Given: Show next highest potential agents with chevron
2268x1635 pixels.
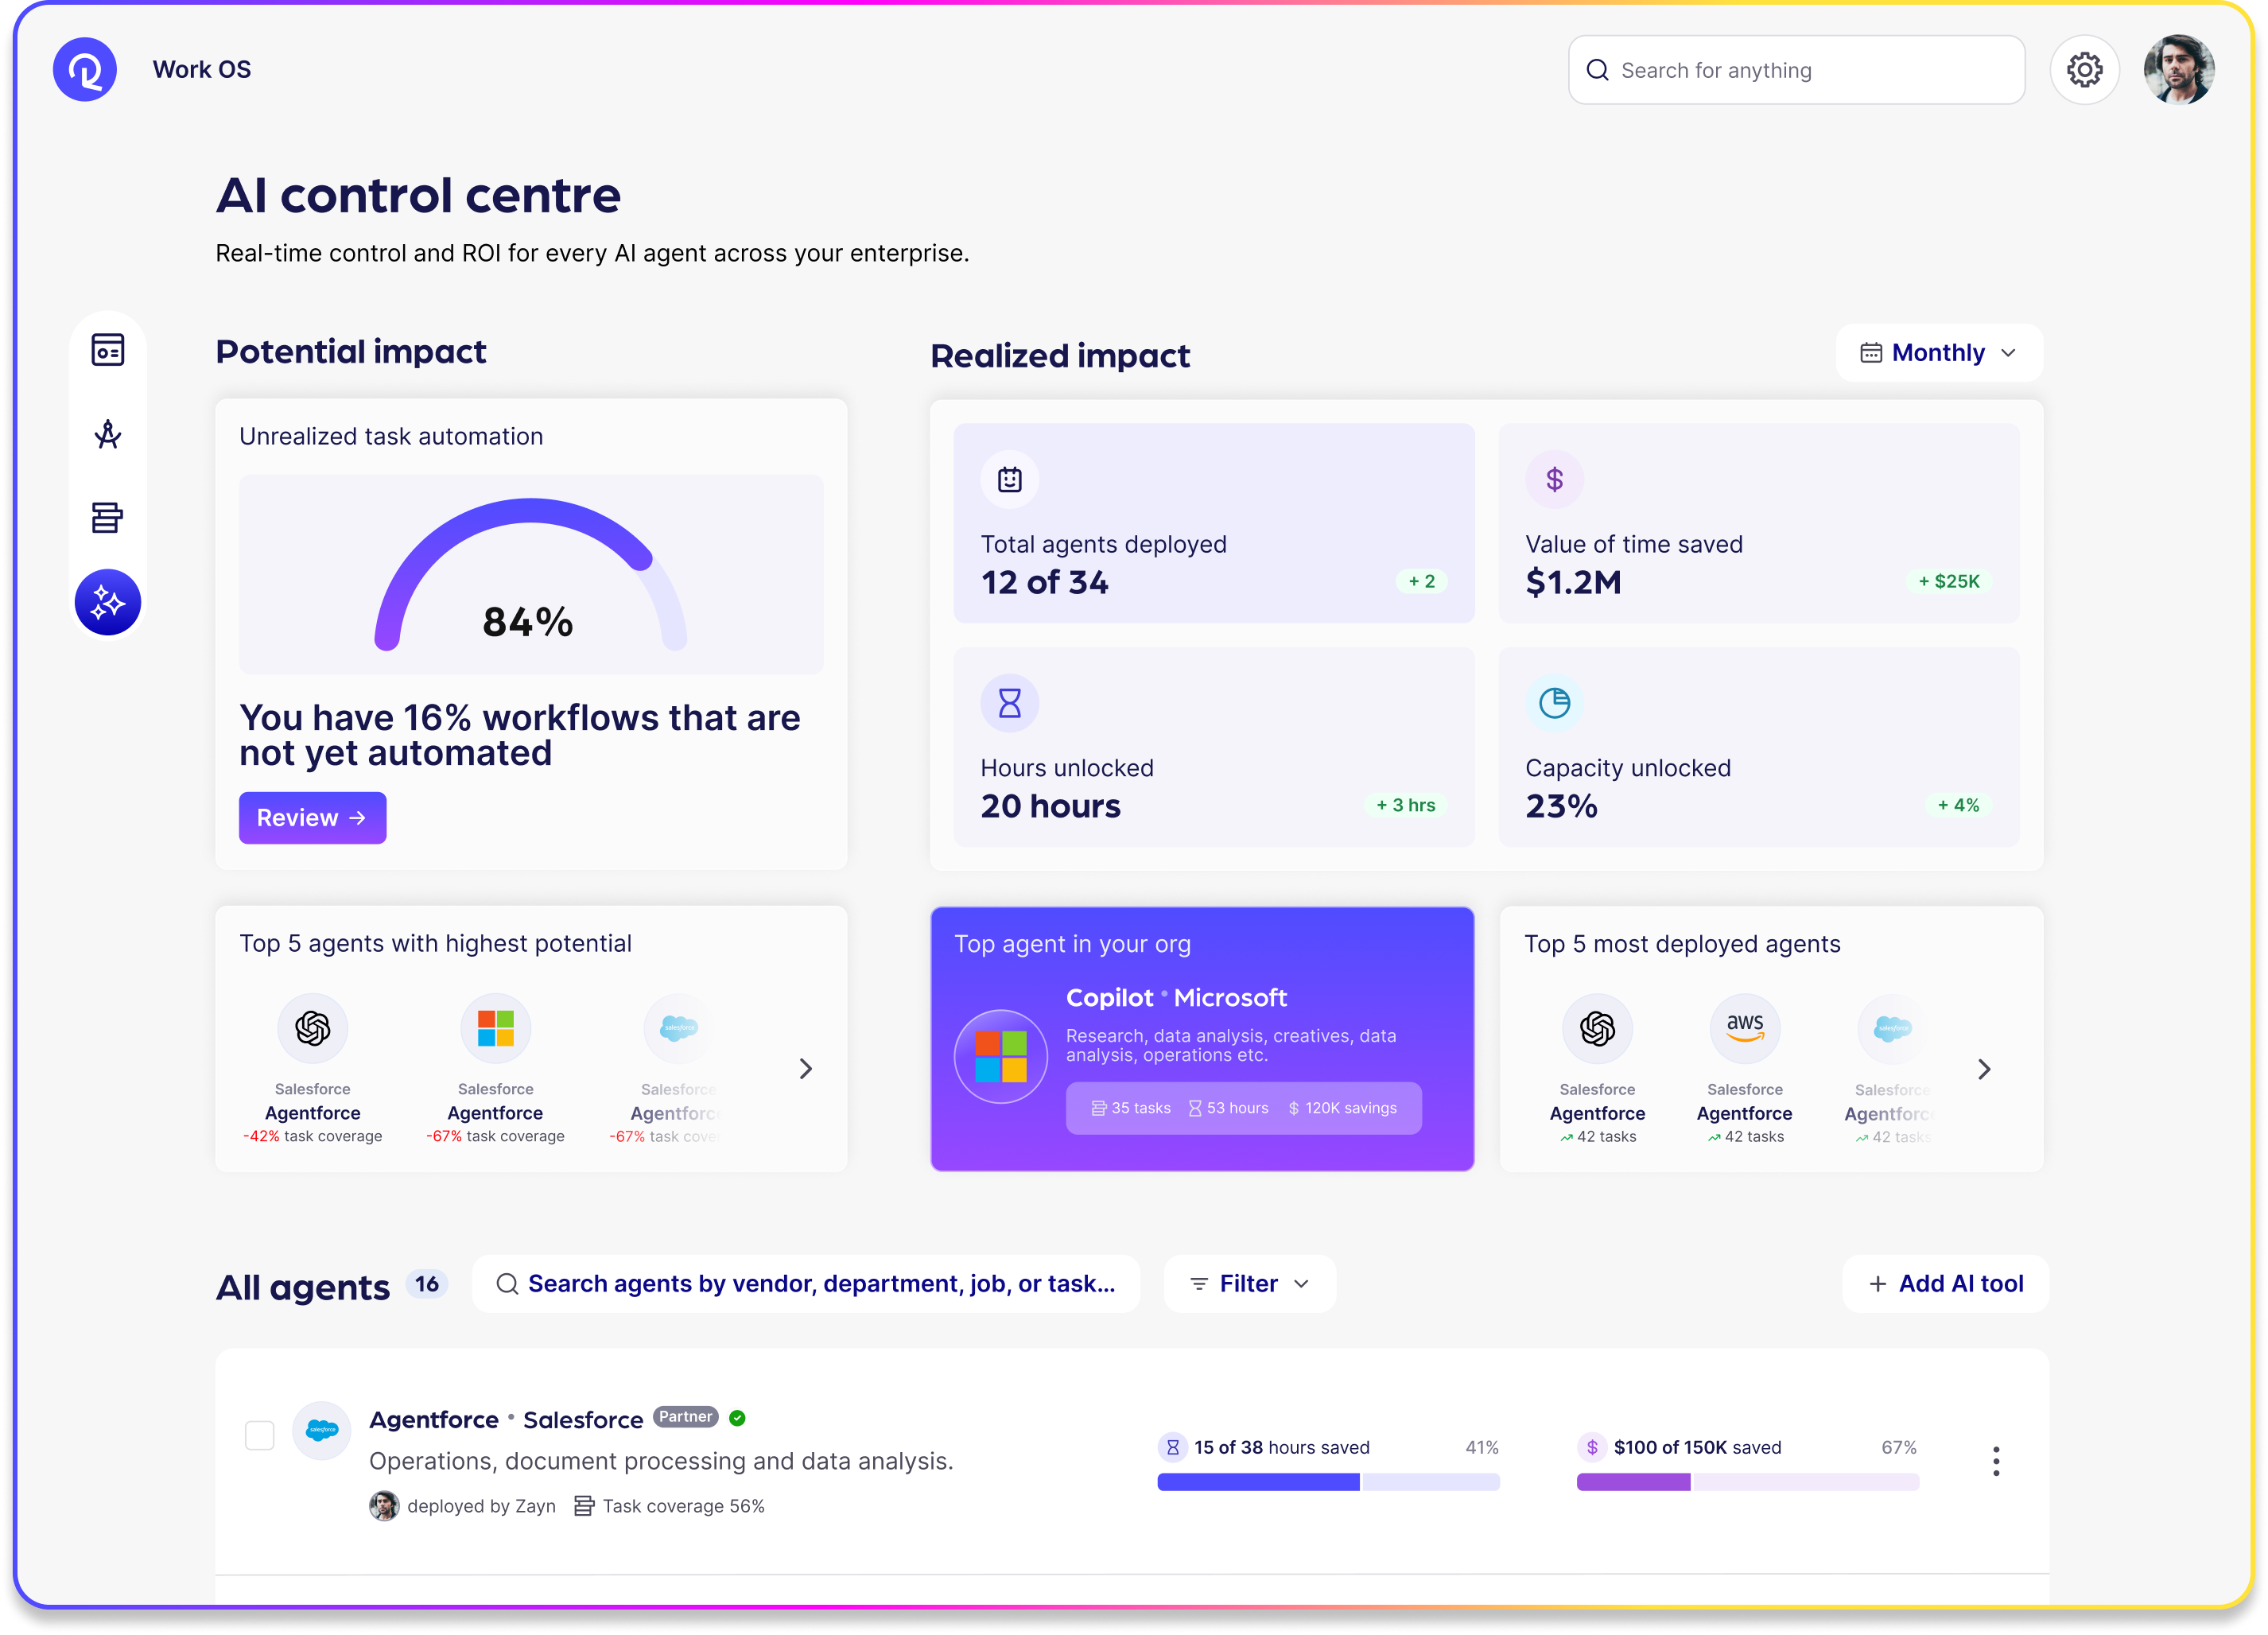Looking at the screenshot, I should point(806,1069).
